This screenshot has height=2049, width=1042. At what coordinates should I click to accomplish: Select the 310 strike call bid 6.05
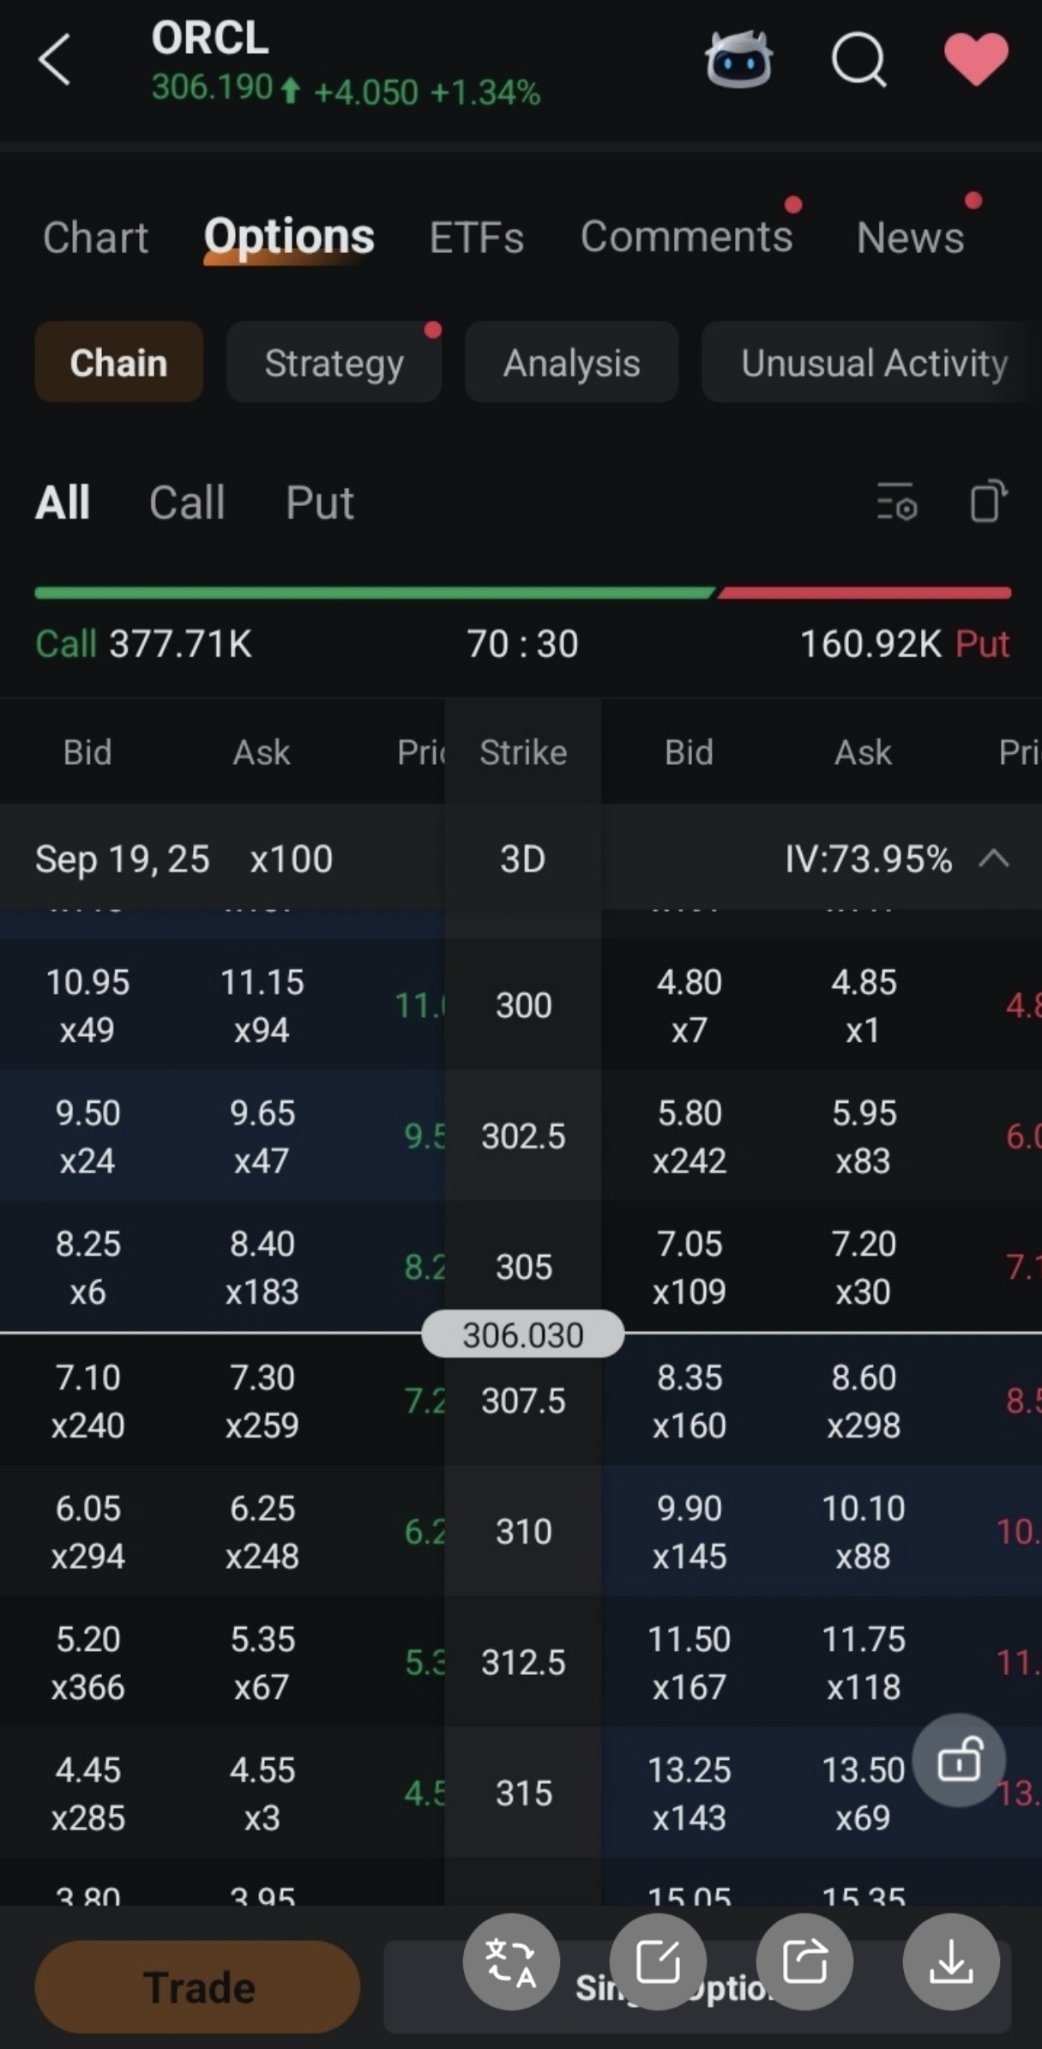pyautogui.click(x=88, y=1531)
